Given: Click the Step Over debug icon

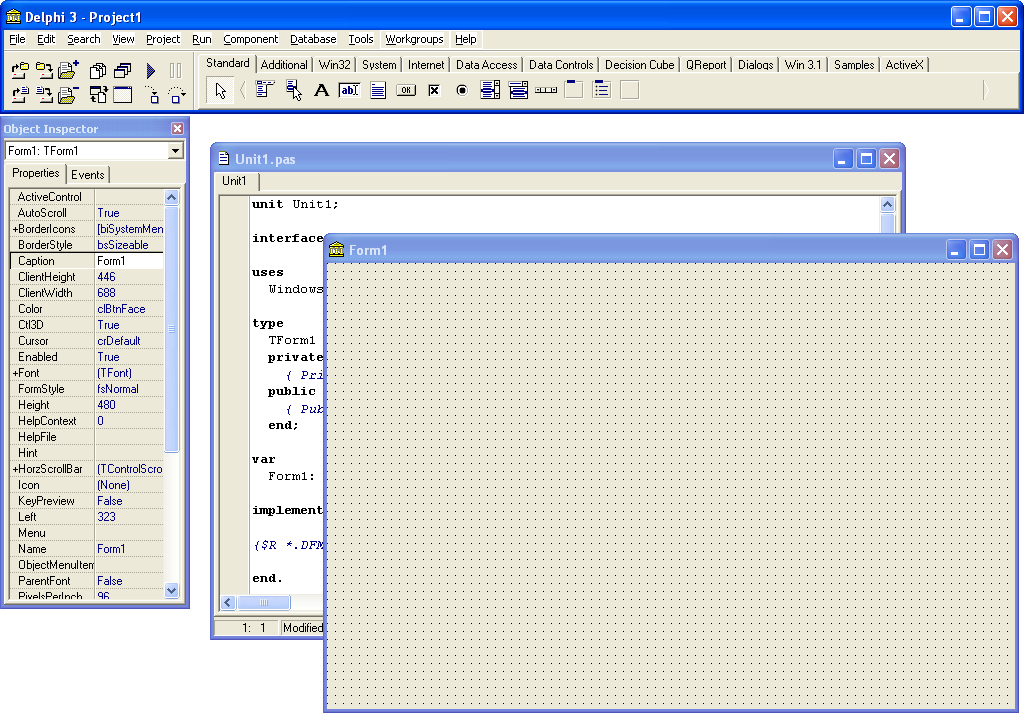Looking at the screenshot, I should point(176,95).
